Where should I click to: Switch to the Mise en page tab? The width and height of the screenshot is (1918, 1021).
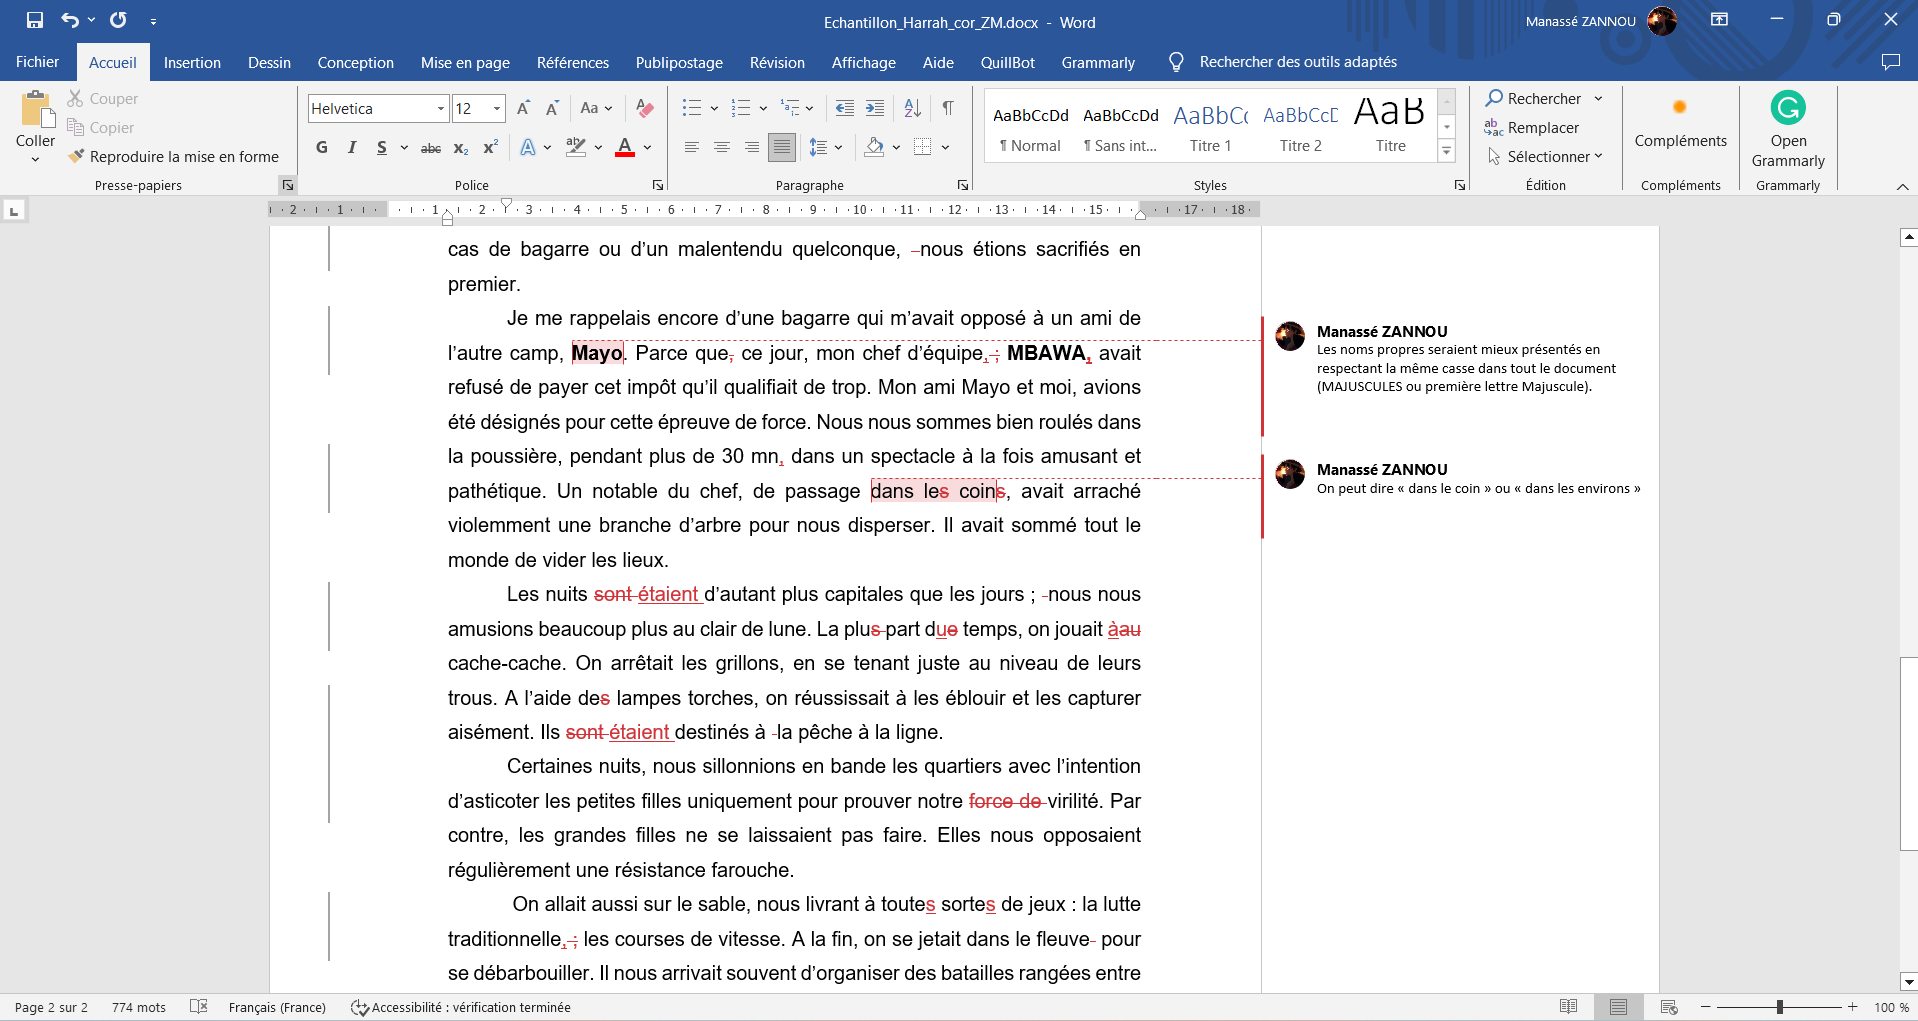pos(465,62)
